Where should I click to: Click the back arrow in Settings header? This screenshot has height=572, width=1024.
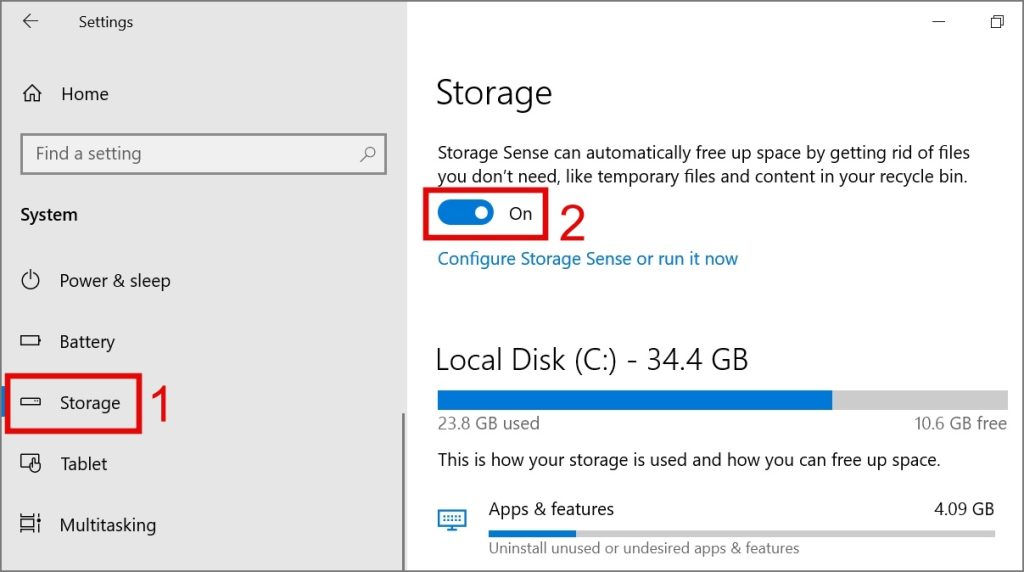click(x=30, y=21)
